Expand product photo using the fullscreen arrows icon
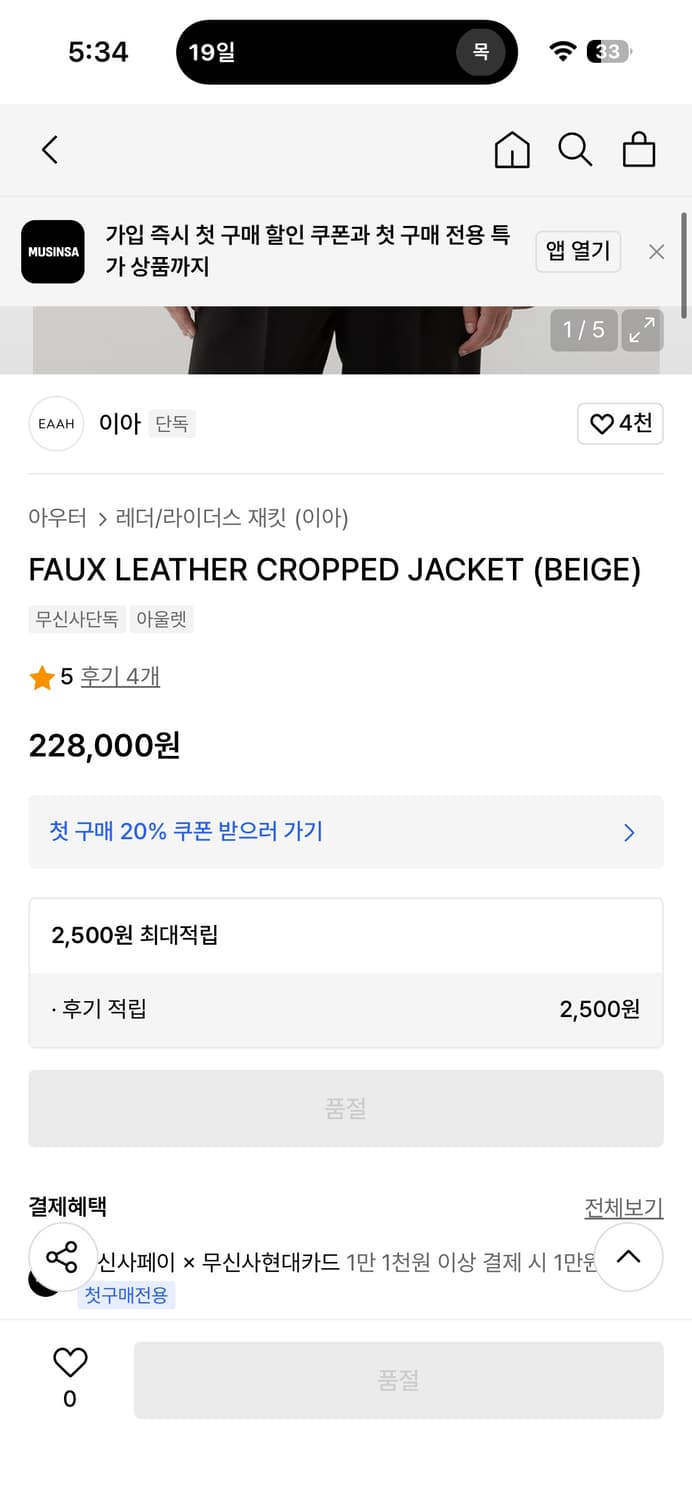 [642, 330]
